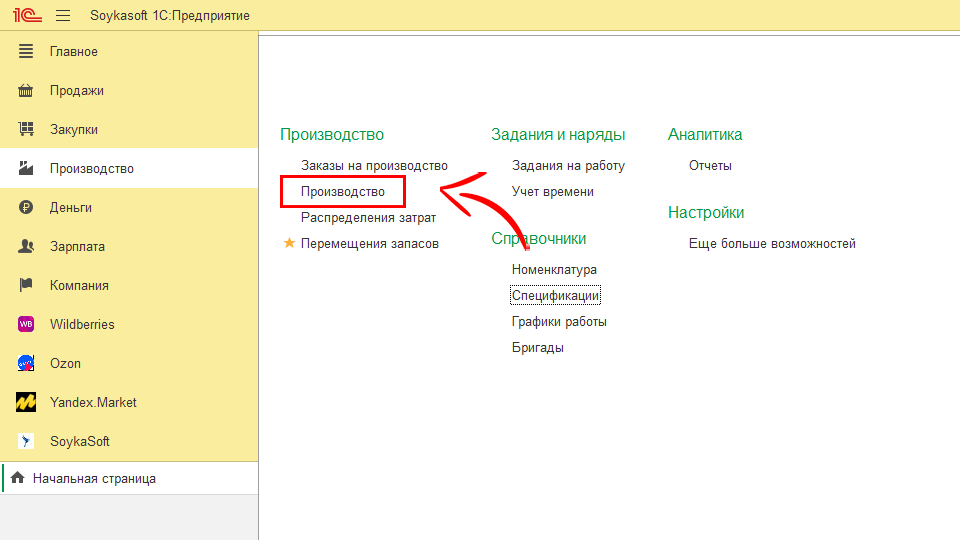Open the highlighted Производство link
The image size is (960, 540).
(342, 192)
